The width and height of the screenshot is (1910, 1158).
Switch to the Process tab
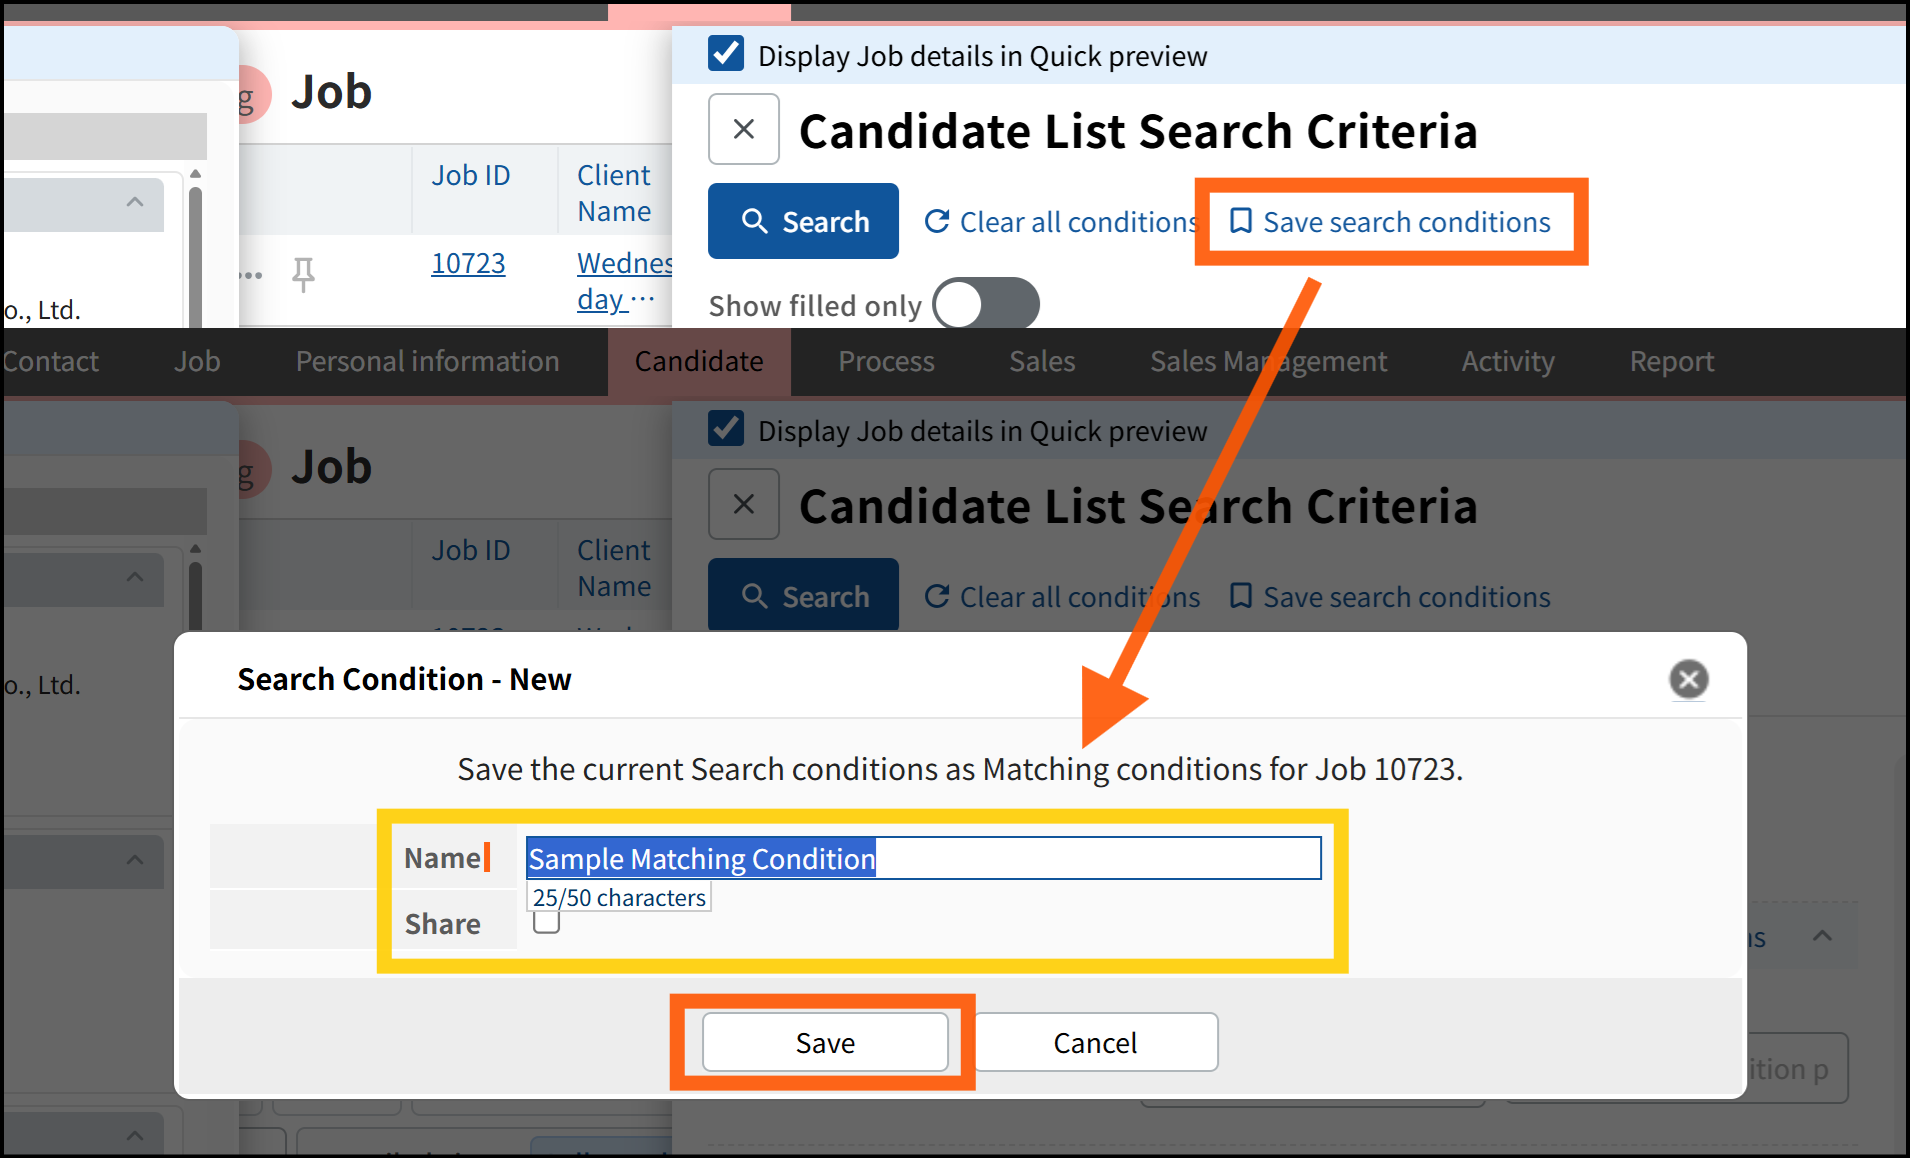pos(886,361)
